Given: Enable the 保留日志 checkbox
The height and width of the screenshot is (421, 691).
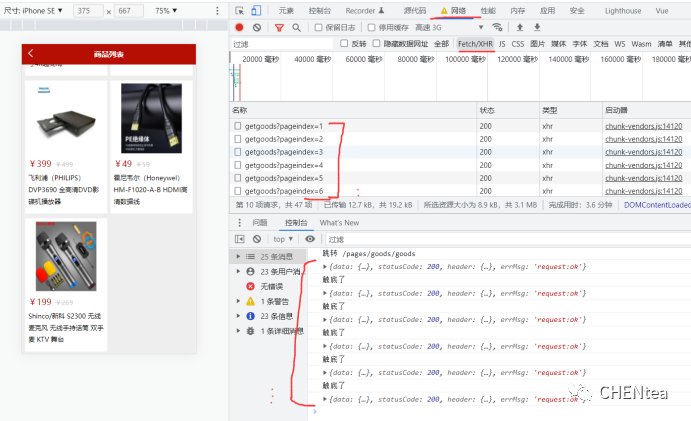Looking at the screenshot, I should [319, 28].
